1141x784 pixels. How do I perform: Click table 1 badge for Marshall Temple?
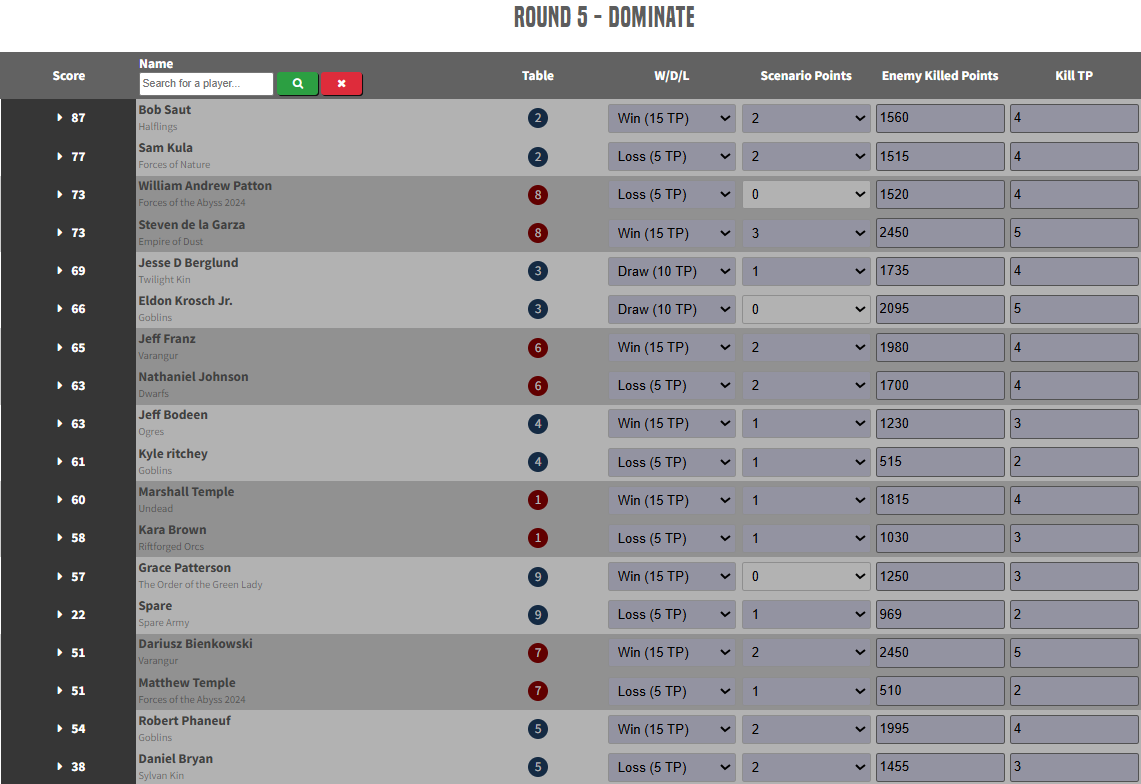tap(538, 500)
